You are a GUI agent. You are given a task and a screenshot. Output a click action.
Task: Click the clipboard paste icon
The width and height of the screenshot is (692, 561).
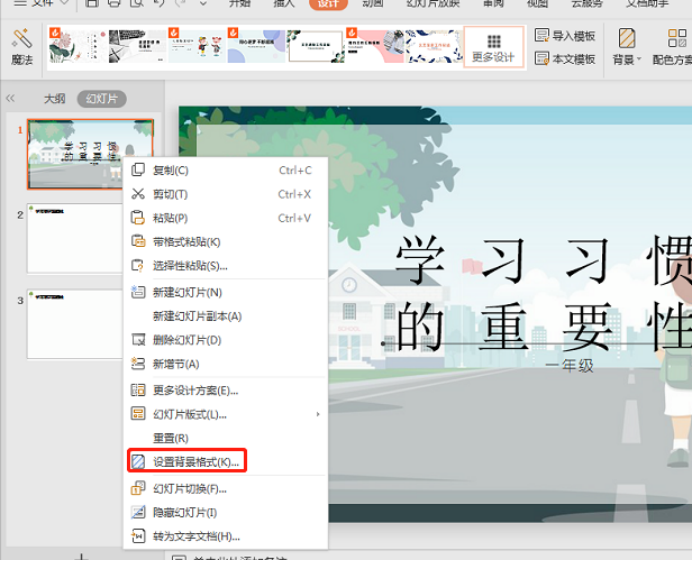138,217
